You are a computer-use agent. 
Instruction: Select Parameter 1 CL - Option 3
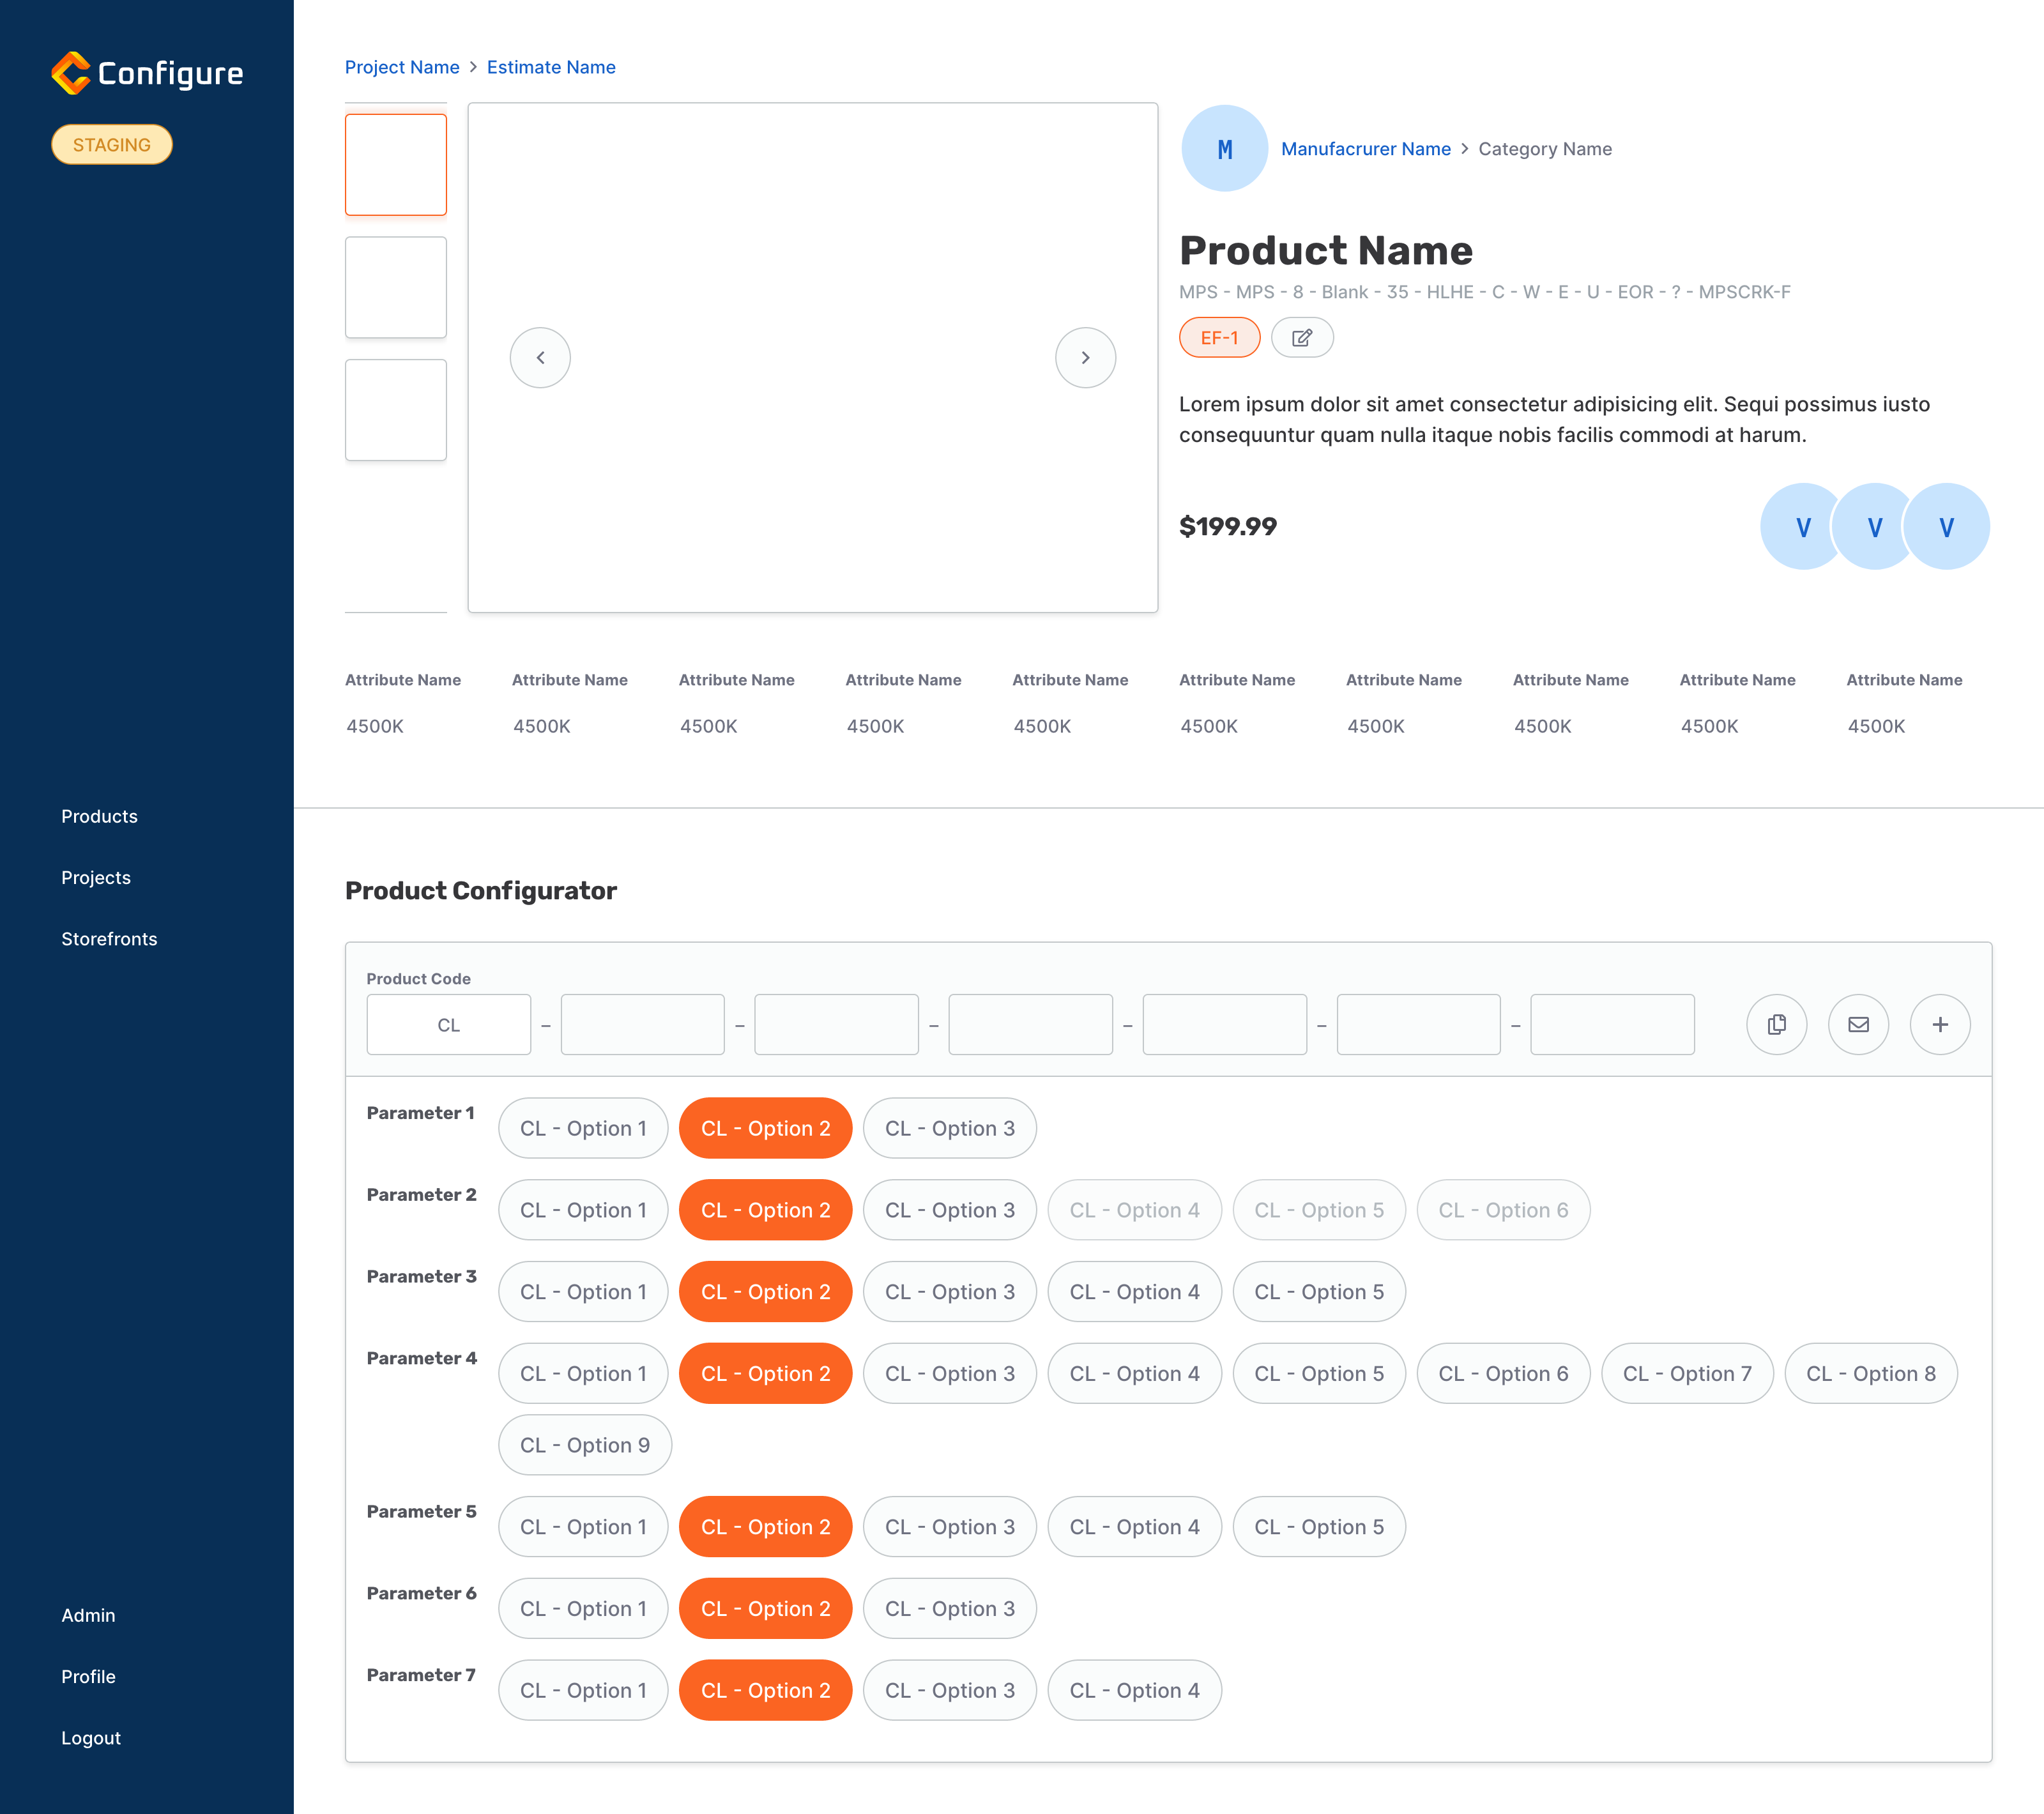click(949, 1128)
